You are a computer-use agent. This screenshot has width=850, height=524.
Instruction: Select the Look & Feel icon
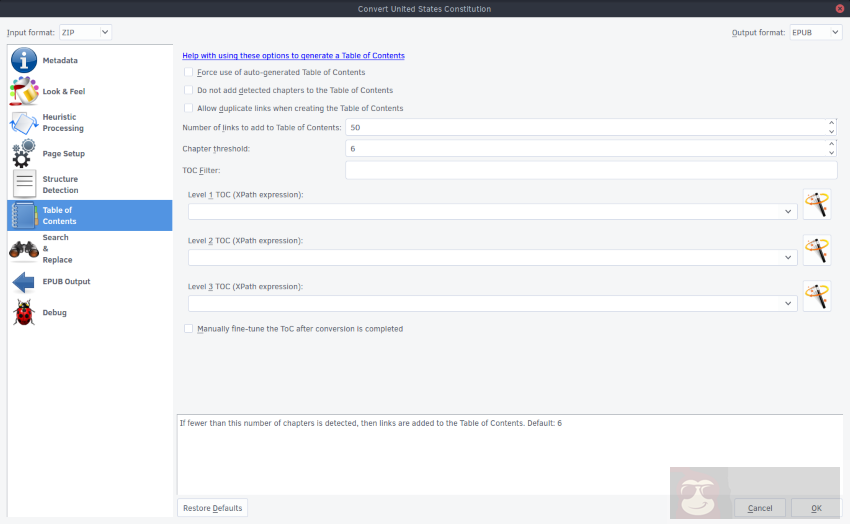coord(24,91)
